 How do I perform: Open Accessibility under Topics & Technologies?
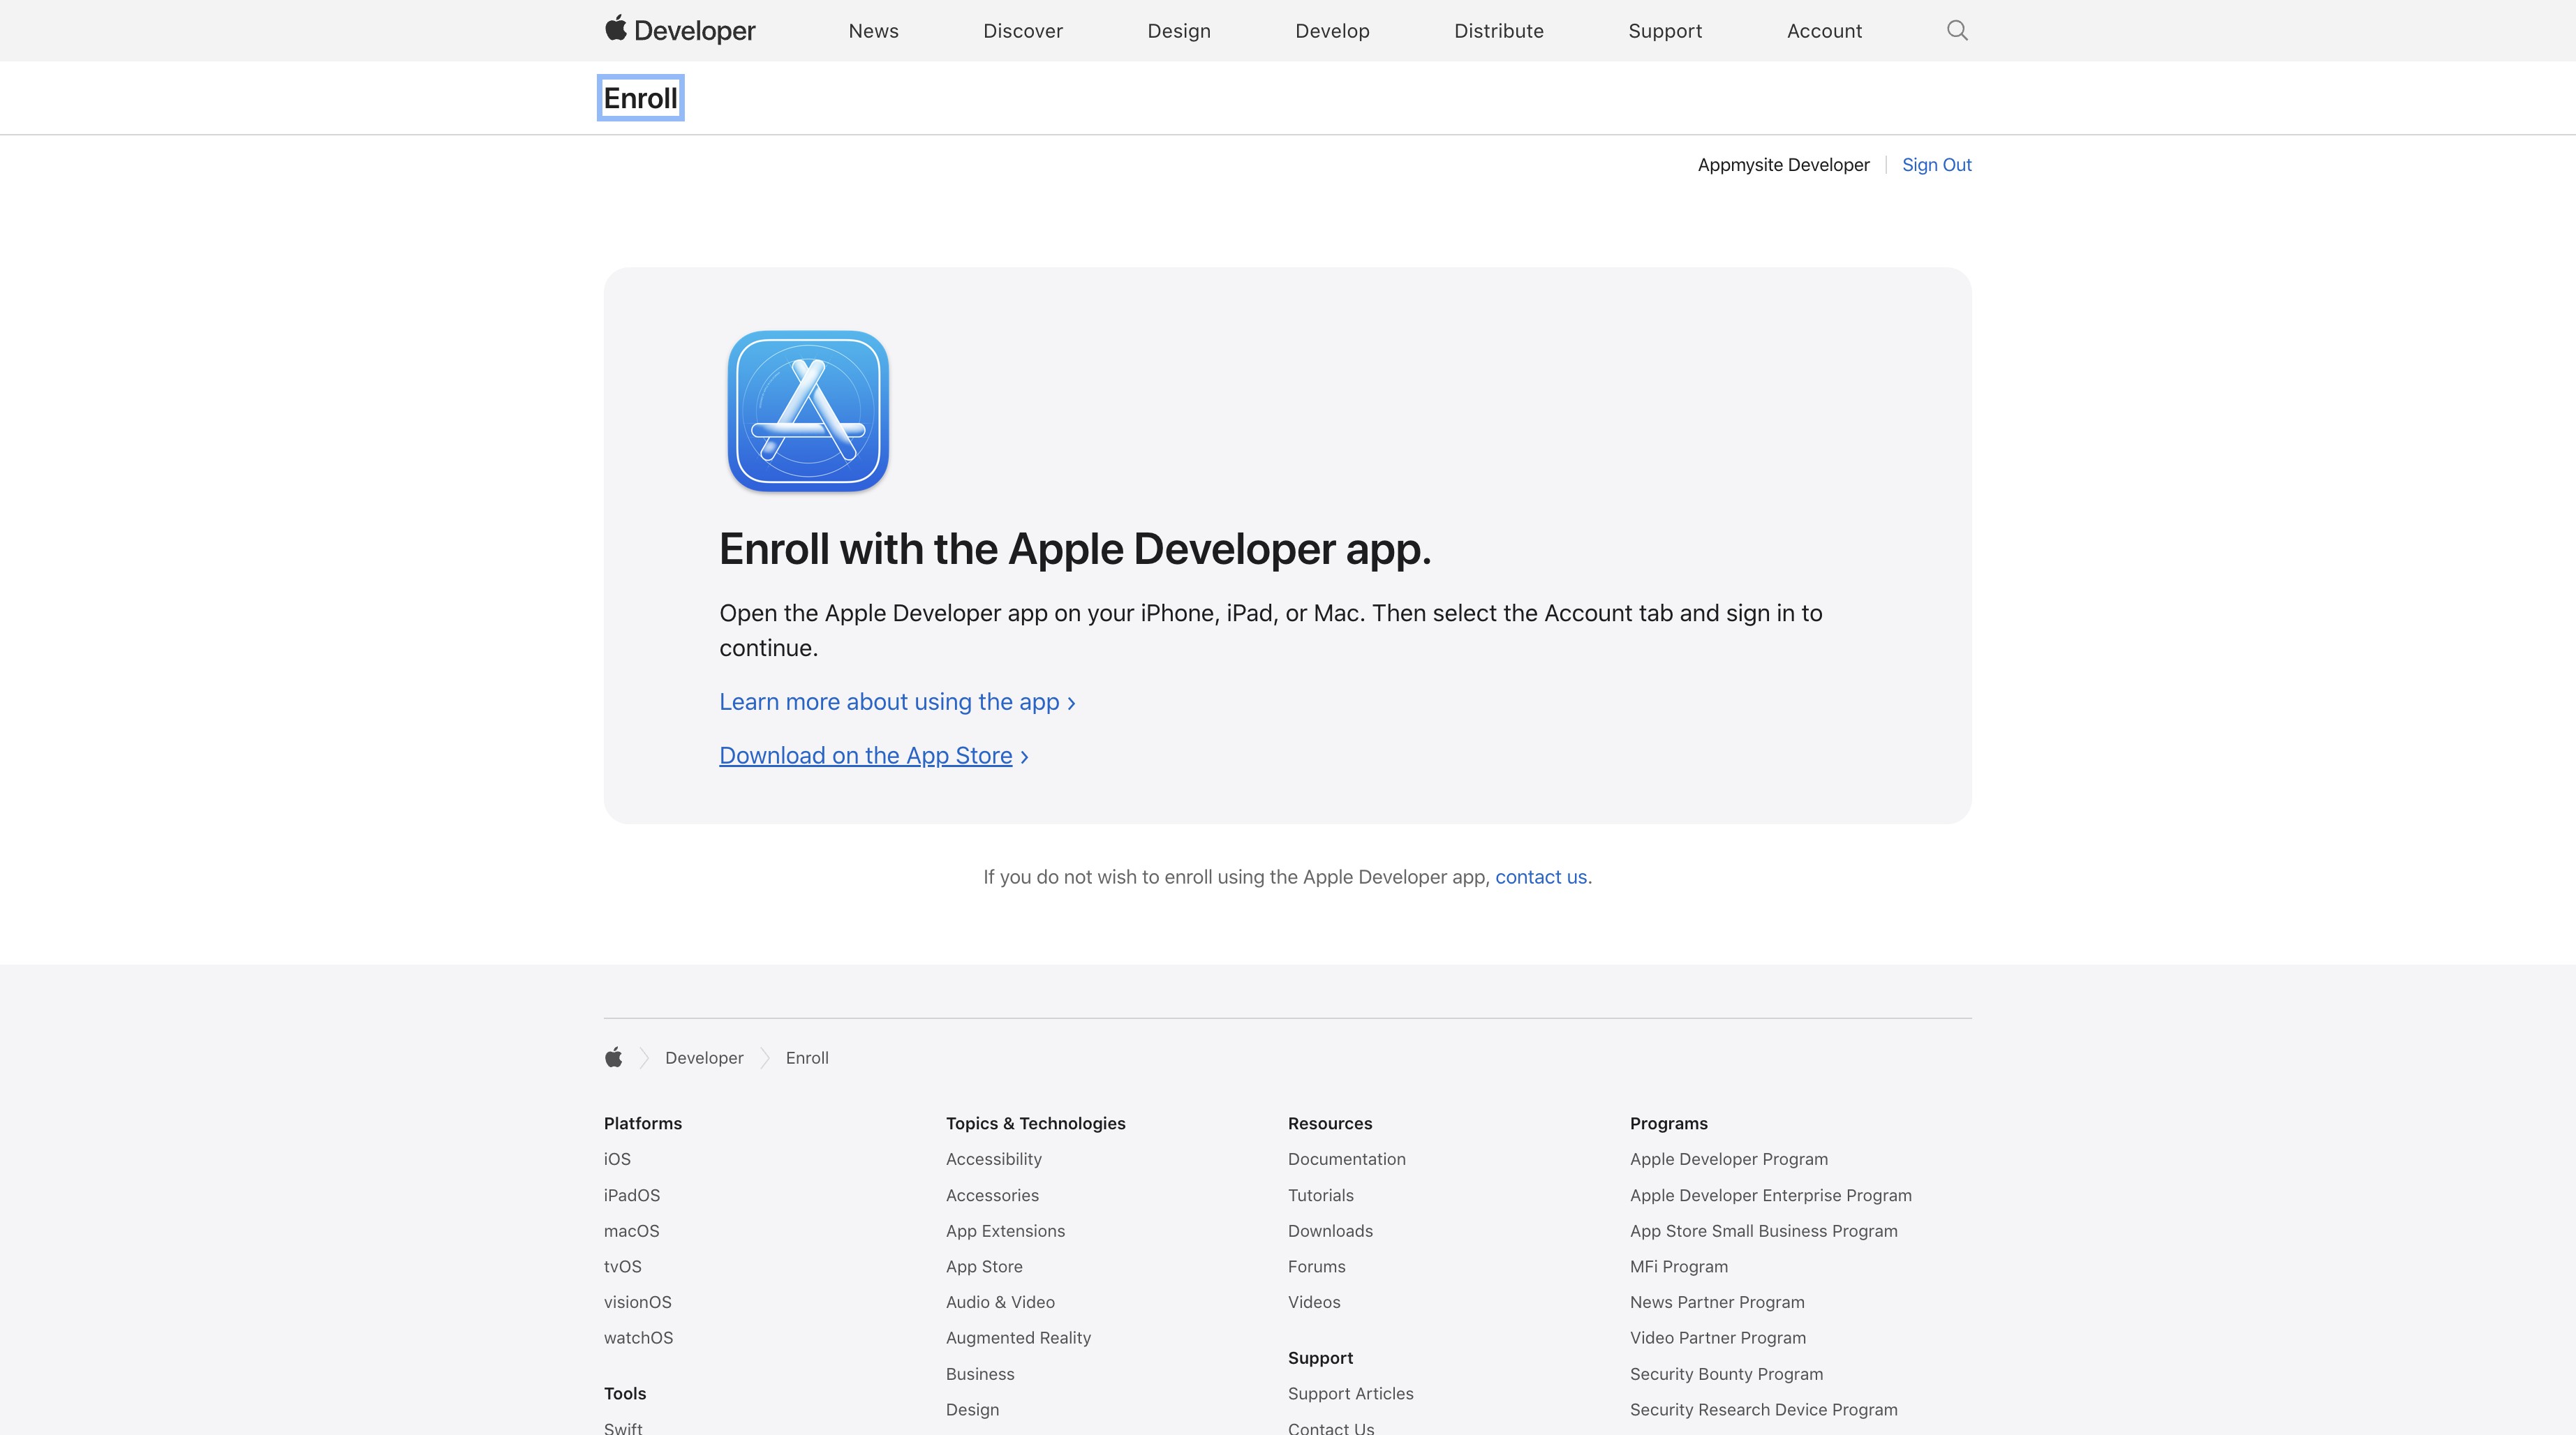coord(994,1159)
